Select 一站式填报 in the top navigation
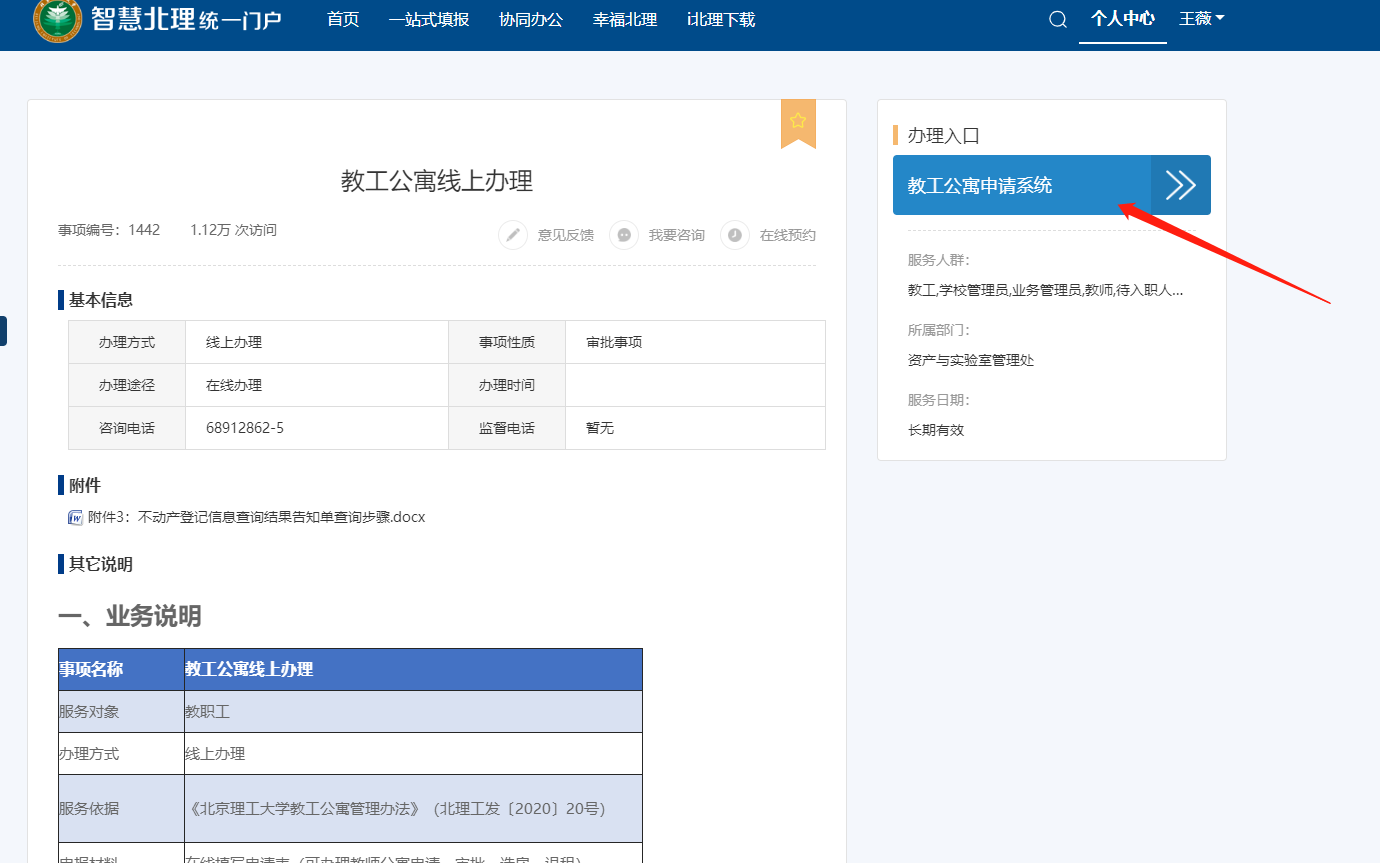1380x863 pixels. point(428,20)
